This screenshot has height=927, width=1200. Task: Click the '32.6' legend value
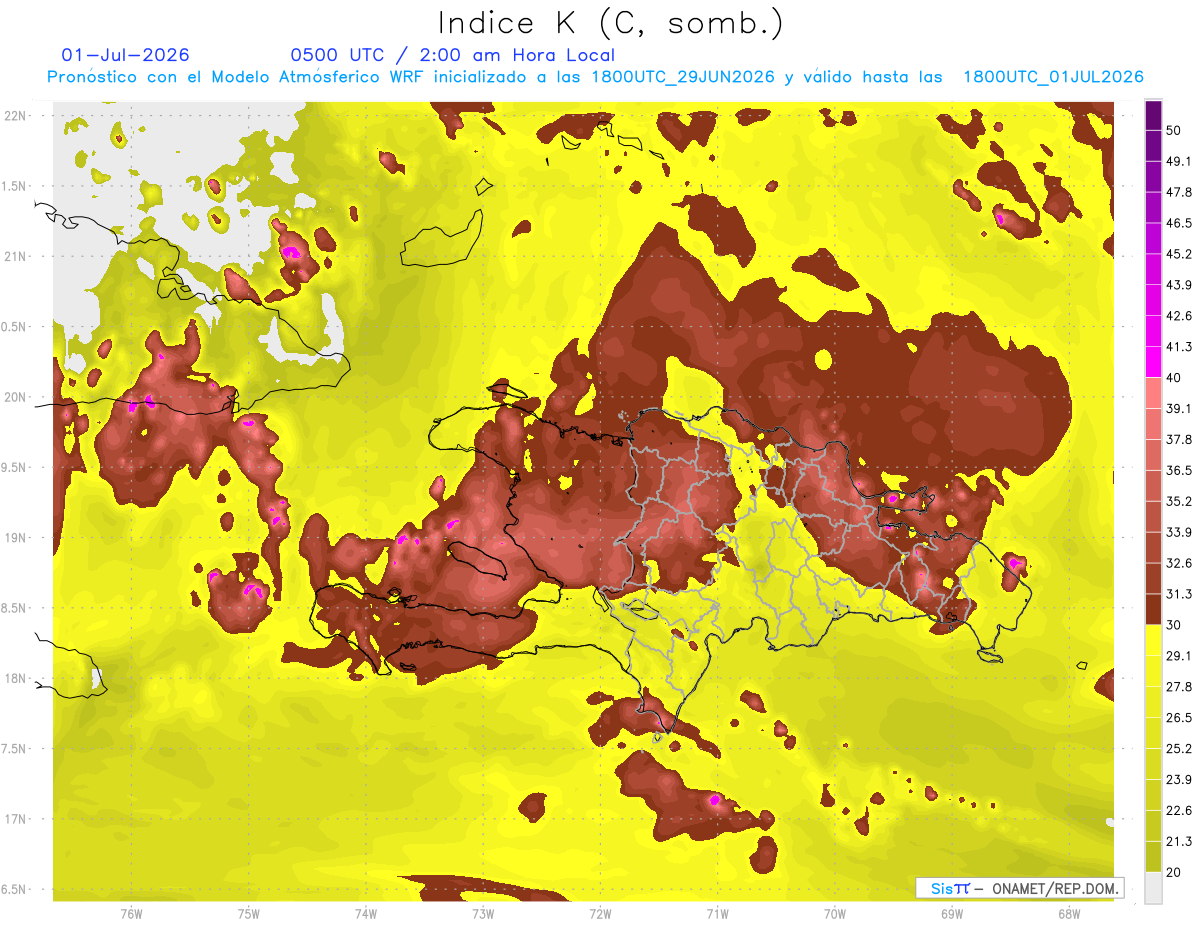pos(1179,563)
